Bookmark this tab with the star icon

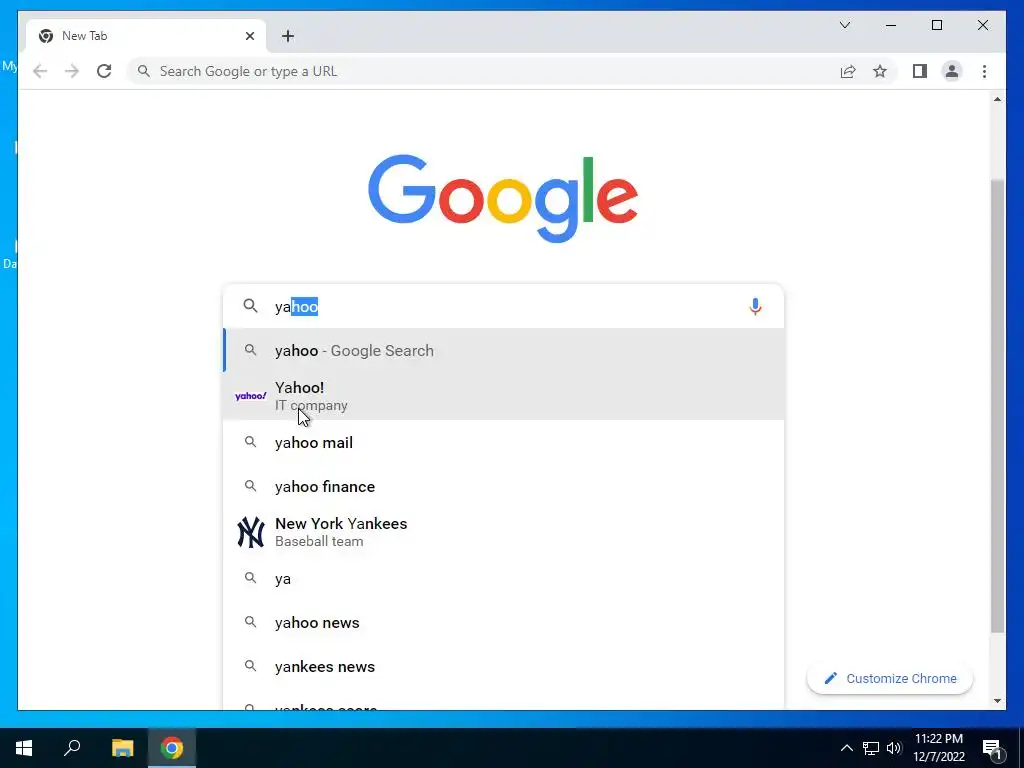880,71
